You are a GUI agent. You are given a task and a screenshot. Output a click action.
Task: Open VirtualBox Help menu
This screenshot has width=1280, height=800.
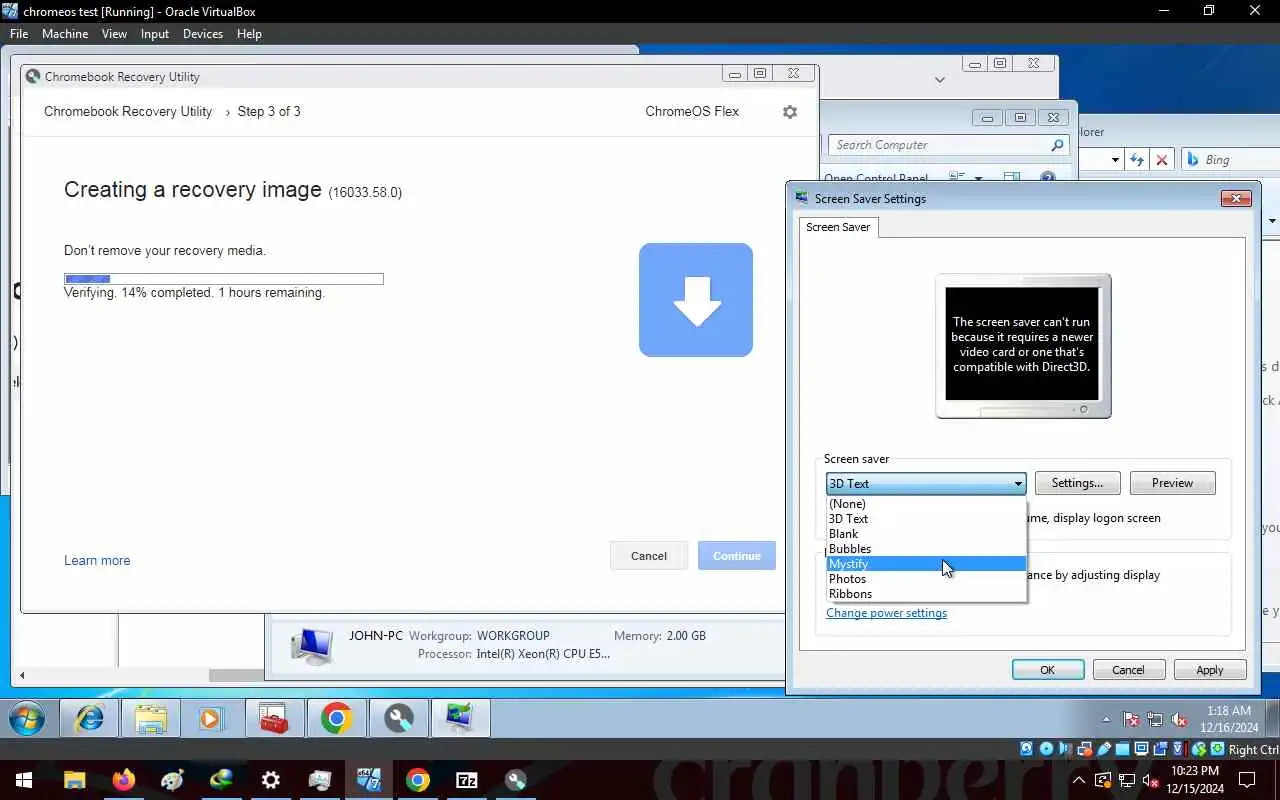point(249,34)
